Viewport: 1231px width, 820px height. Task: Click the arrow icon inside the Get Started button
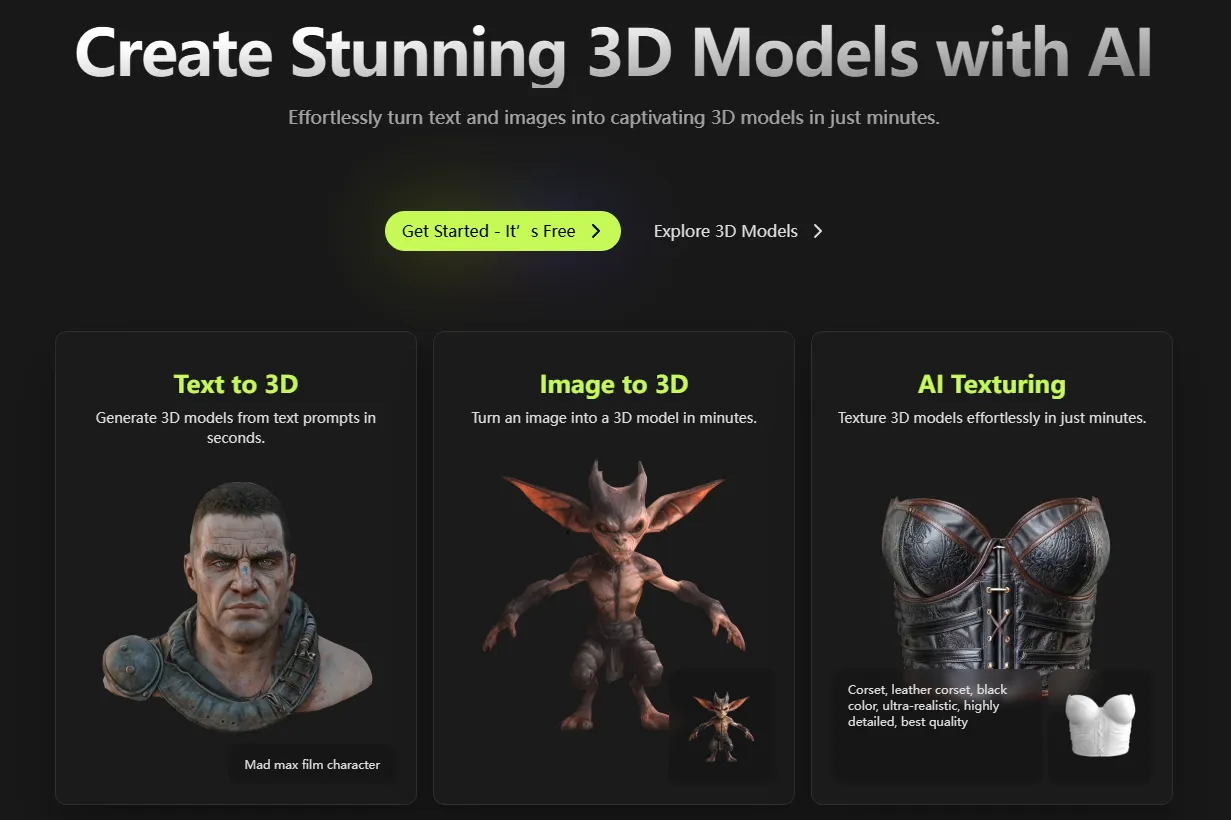tap(596, 231)
